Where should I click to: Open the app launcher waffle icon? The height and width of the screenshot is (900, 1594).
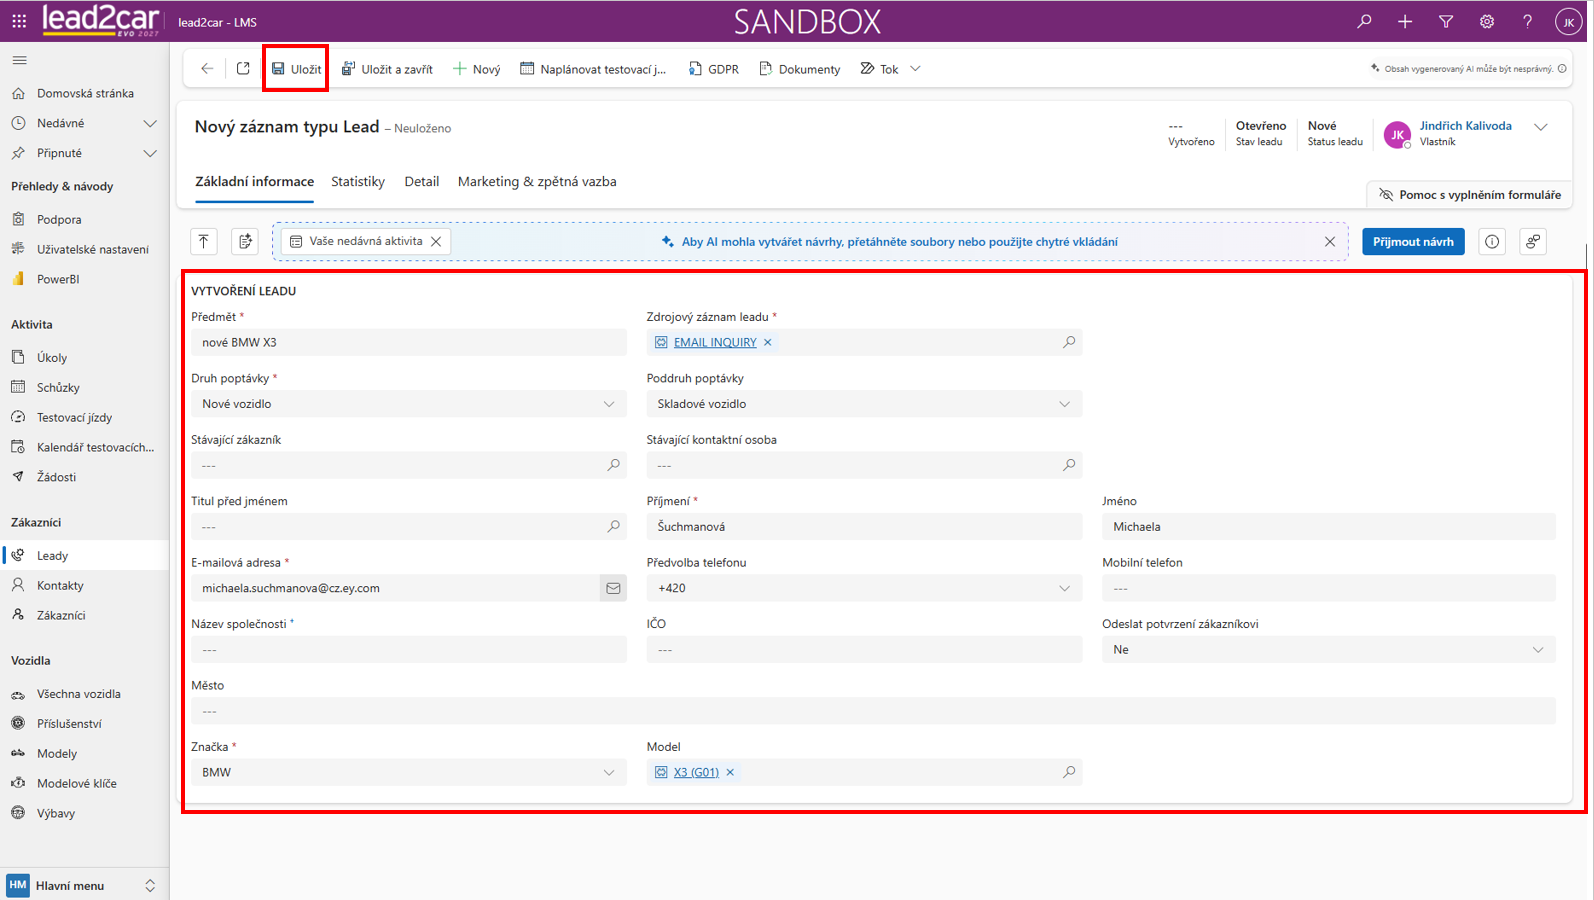19,21
